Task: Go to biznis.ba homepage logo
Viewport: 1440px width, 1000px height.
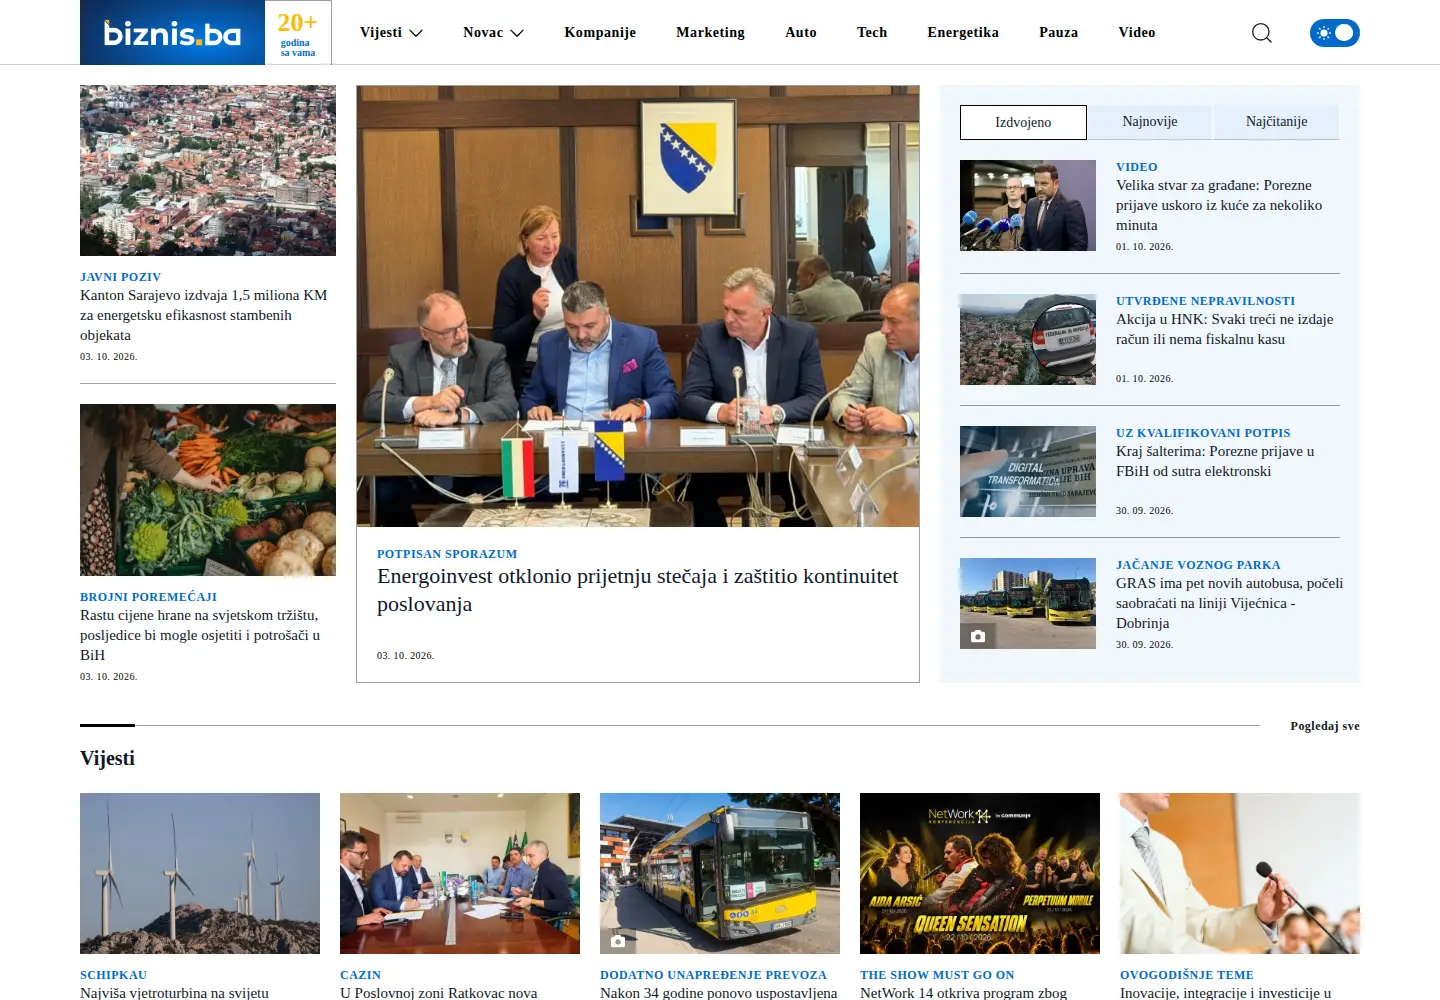Action: coord(172,33)
